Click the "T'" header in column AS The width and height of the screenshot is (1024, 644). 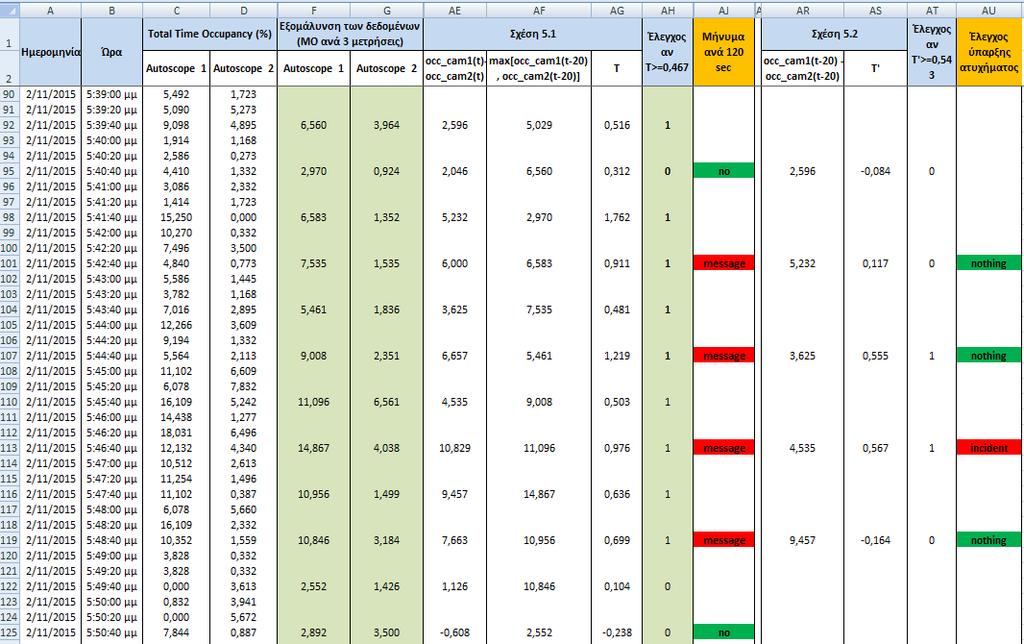pyautogui.click(x=875, y=68)
